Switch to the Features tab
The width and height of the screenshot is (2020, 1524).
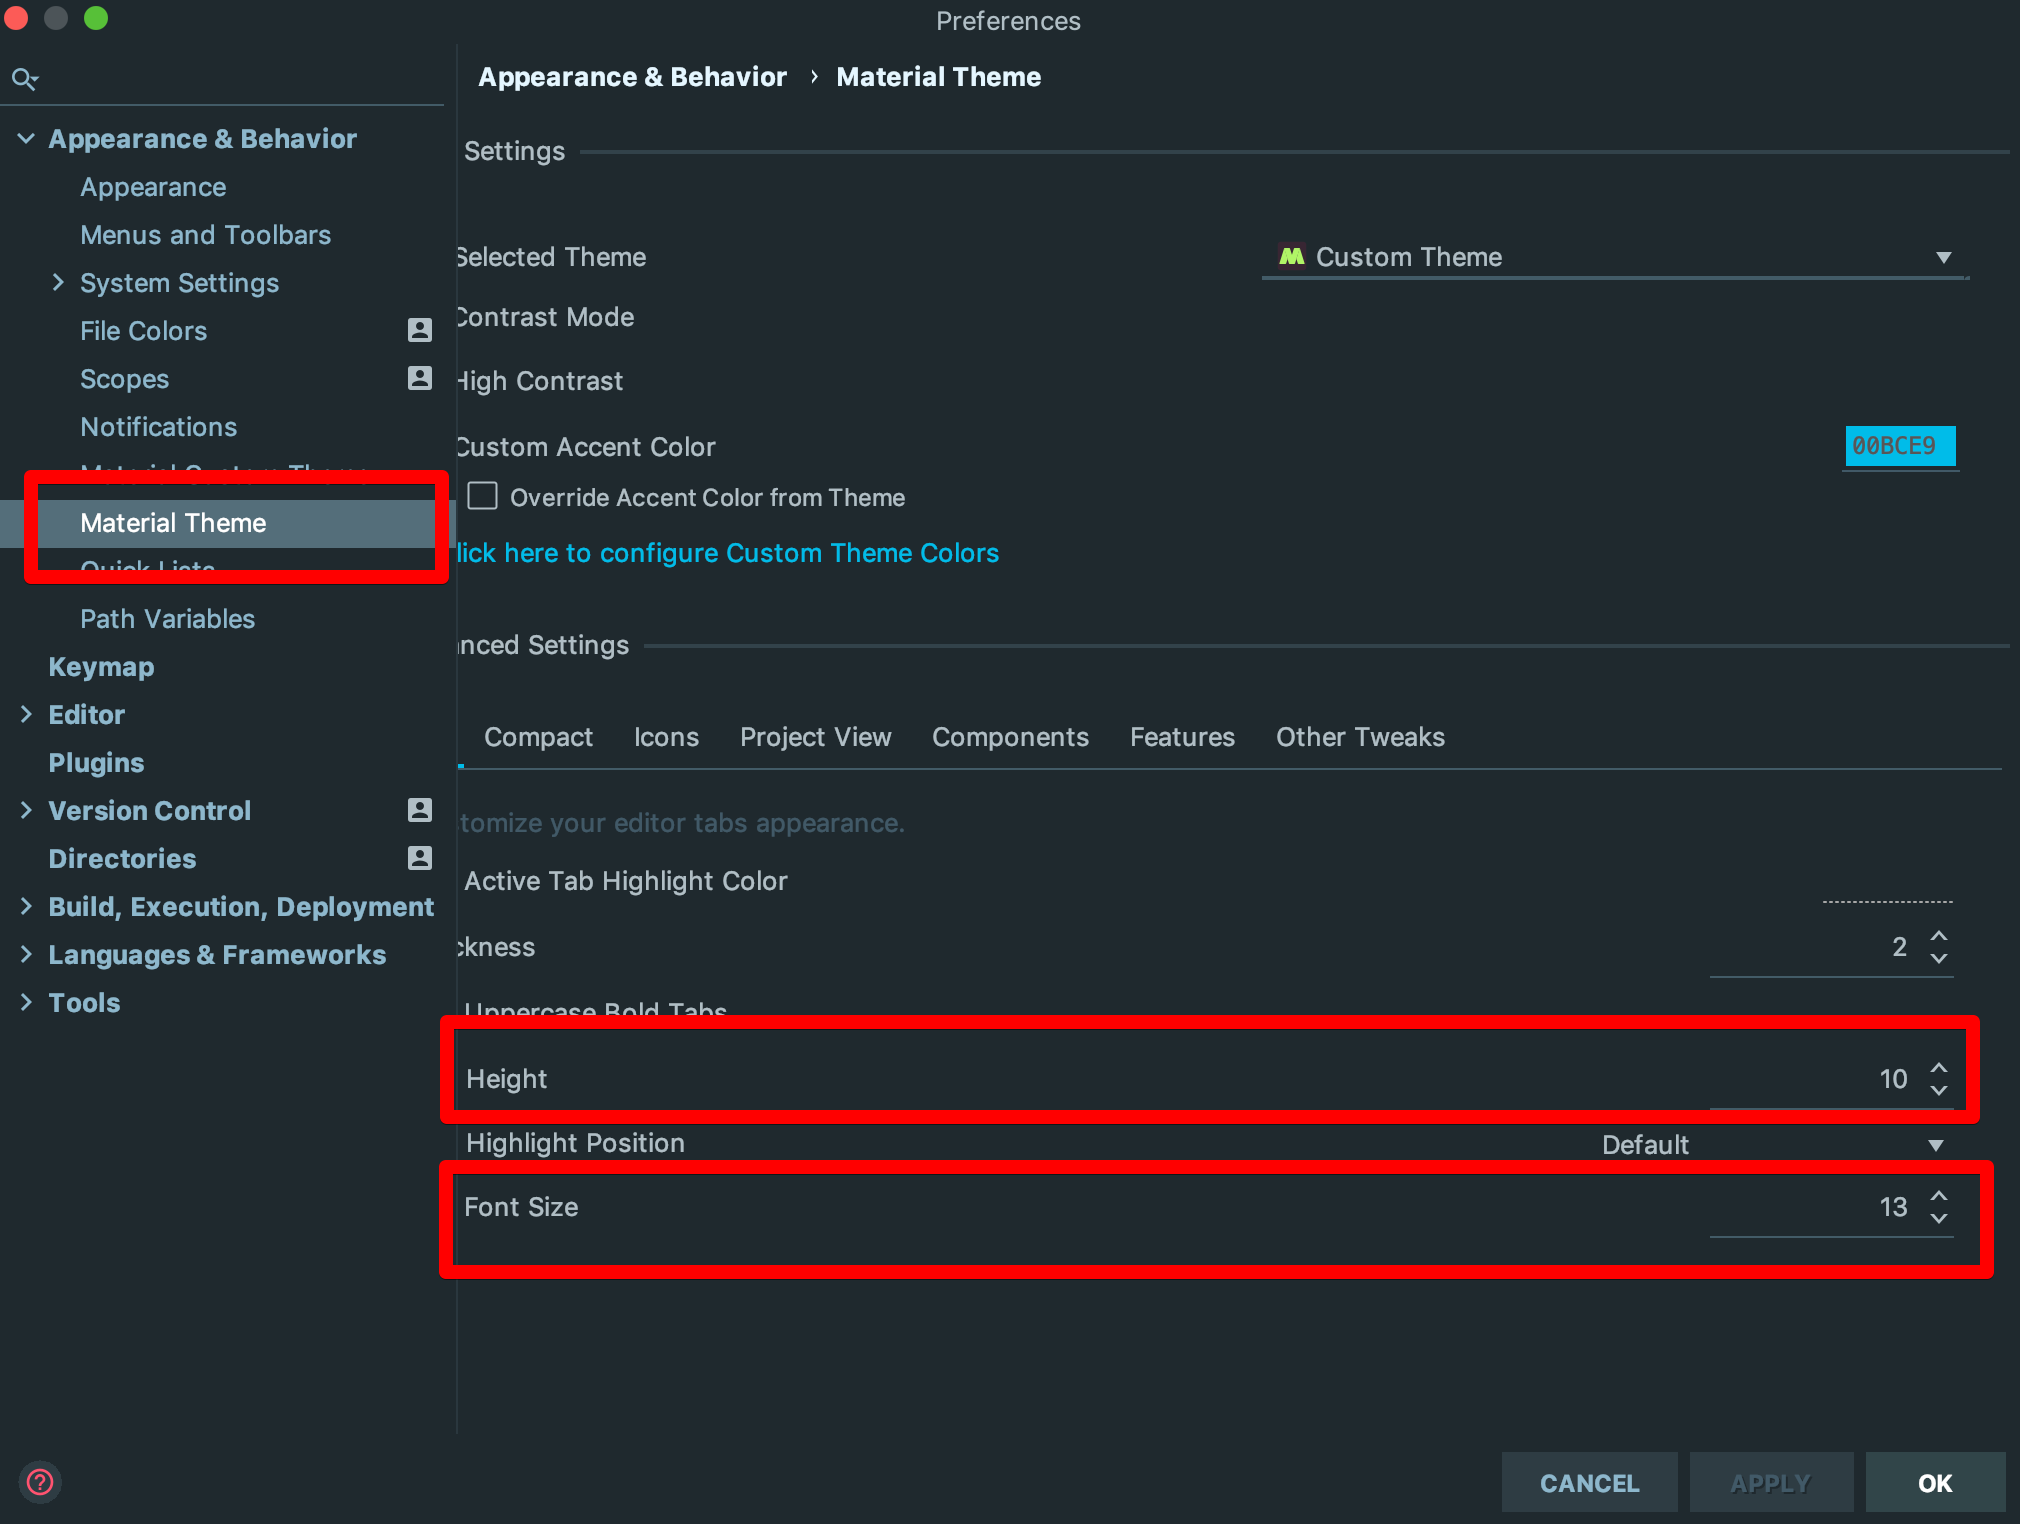click(x=1182, y=737)
